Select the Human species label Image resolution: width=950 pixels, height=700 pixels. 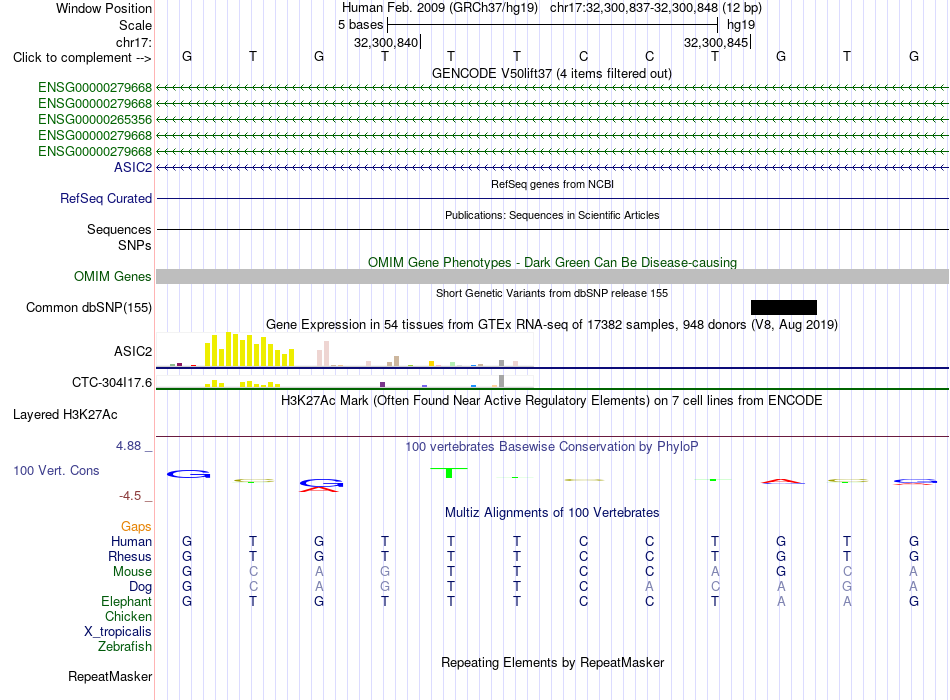[x=131, y=541]
